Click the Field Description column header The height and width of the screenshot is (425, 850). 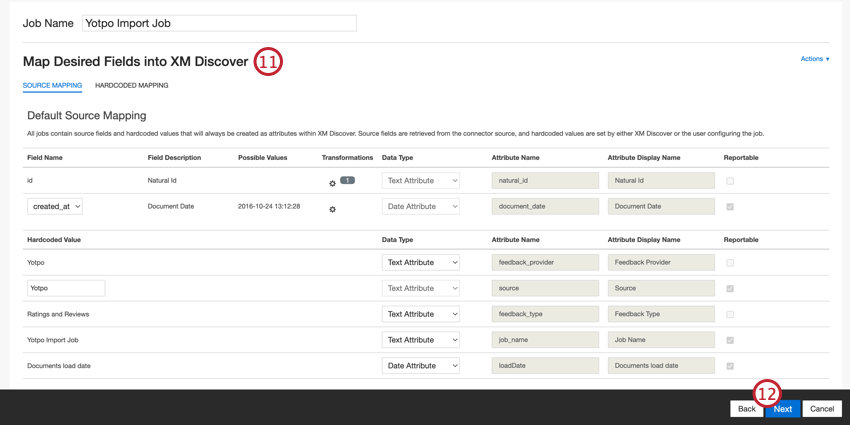(x=174, y=158)
